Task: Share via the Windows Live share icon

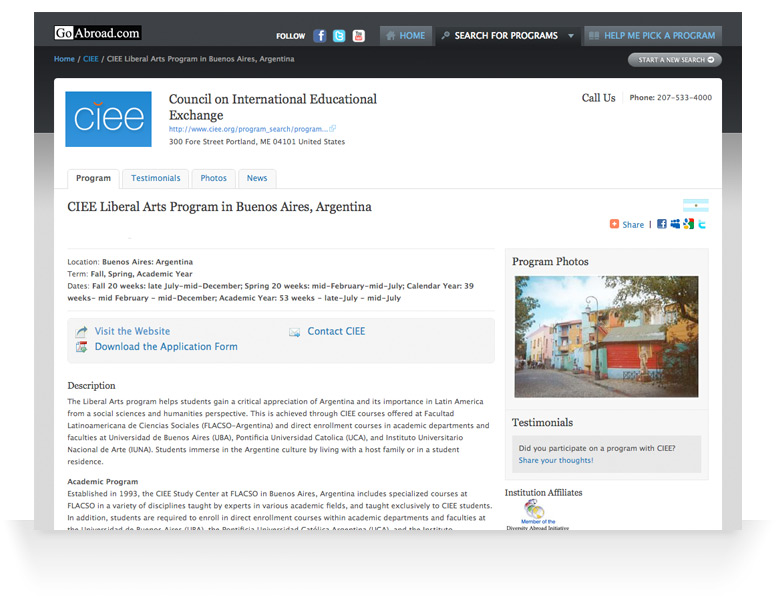Action: 675,224
